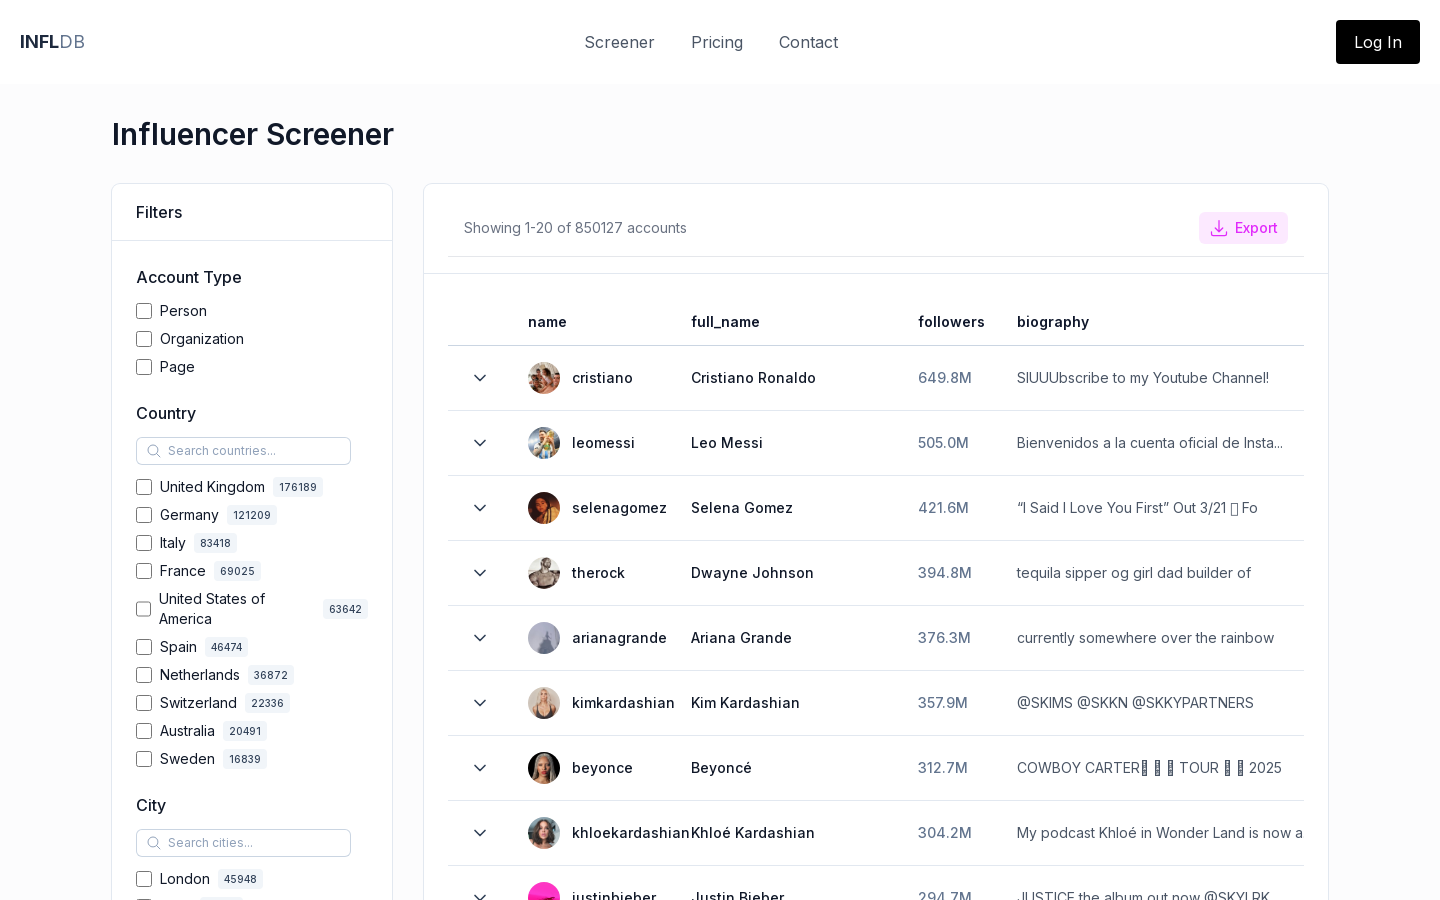Click the Export button
Image resolution: width=1440 pixels, height=900 pixels.
pyautogui.click(x=1243, y=228)
